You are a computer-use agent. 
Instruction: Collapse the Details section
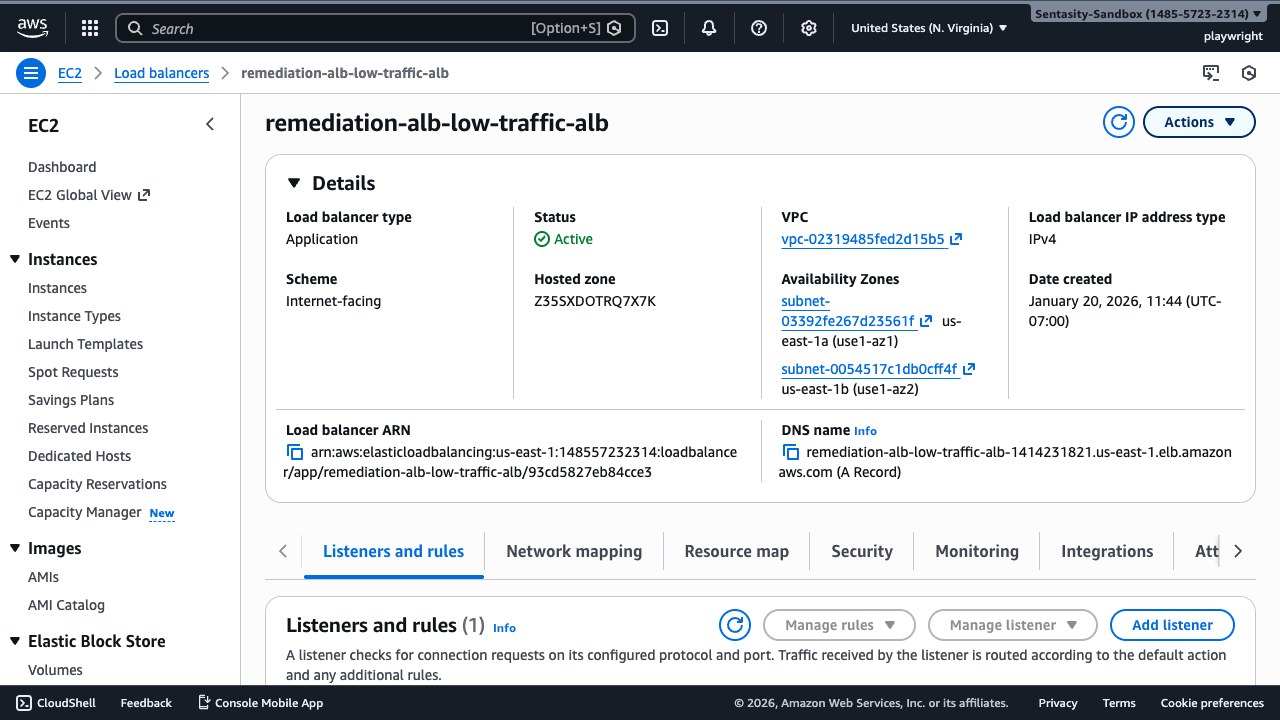pos(294,183)
